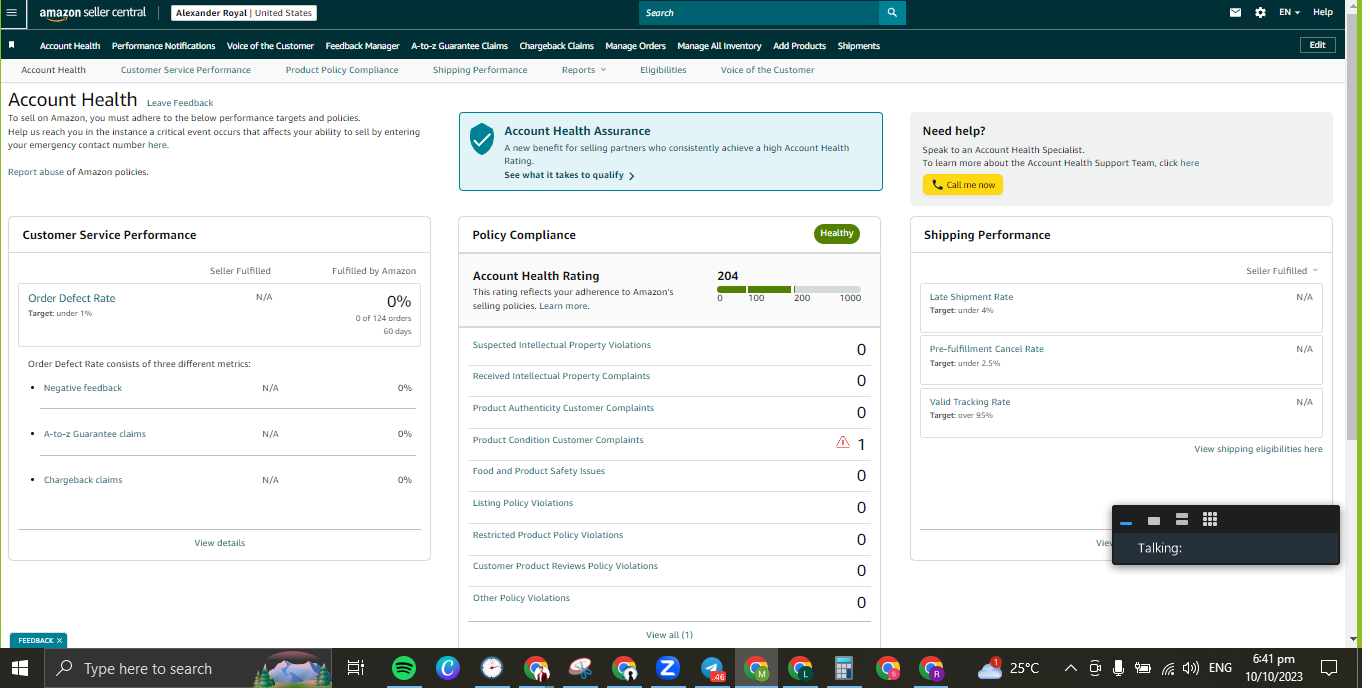Screen dimensions: 1362x688
Task: Open Performance Notifications in the bookmark bar
Action: [163, 46]
